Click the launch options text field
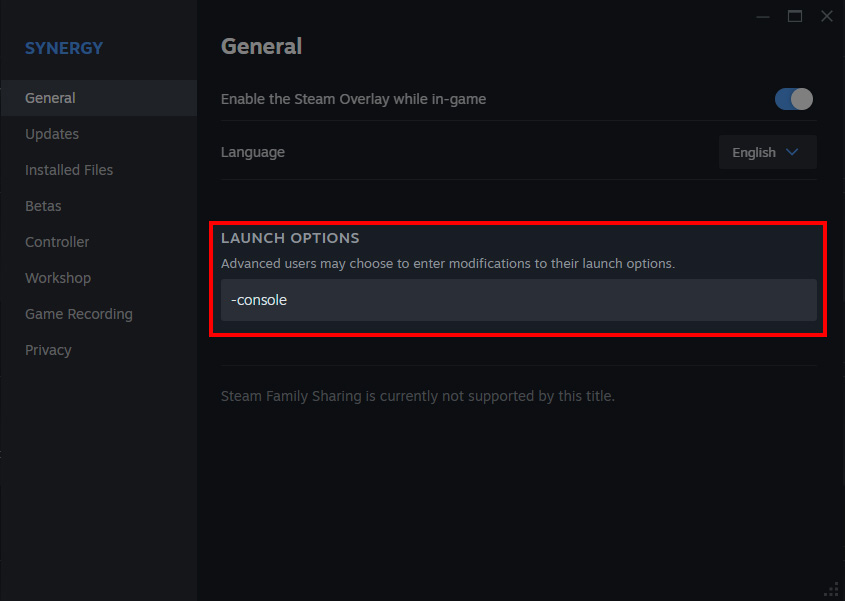845x601 pixels. pyautogui.click(x=518, y=300)
